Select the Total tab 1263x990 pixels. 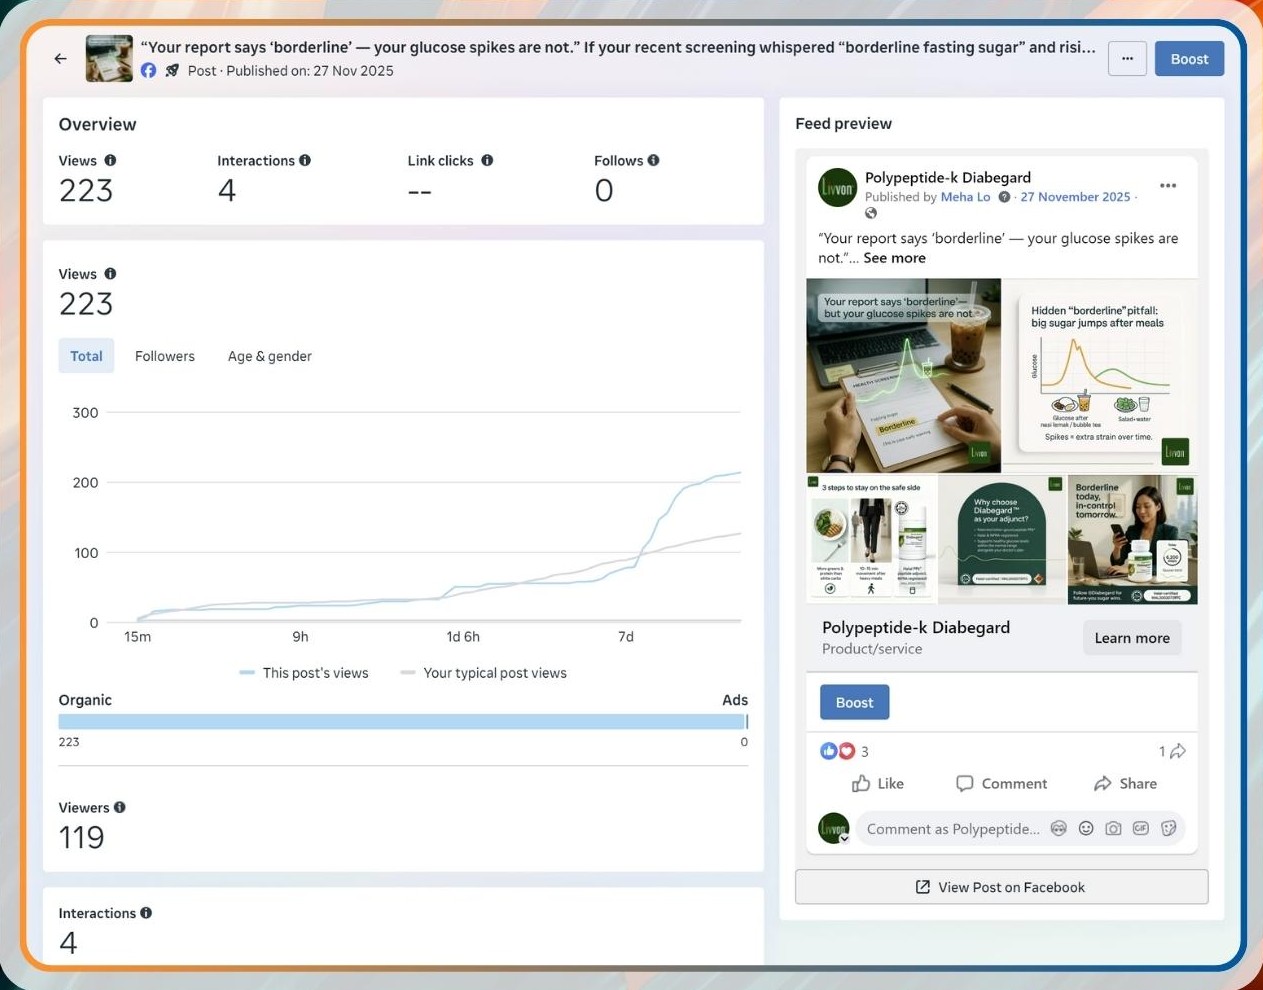pyautogui.click(x=86, y=356)
